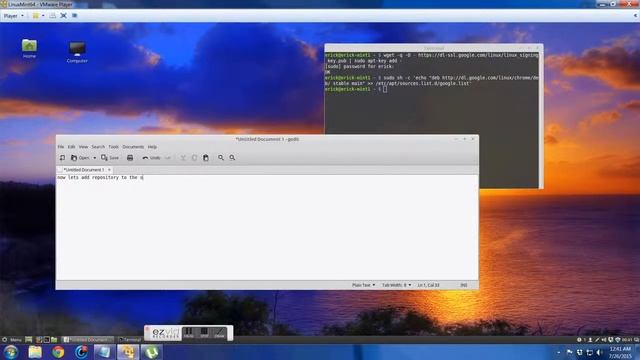The height and width of the screenshot is (360, 640).
Task: Copy selection with copy icon
Action: pos(194,158)
